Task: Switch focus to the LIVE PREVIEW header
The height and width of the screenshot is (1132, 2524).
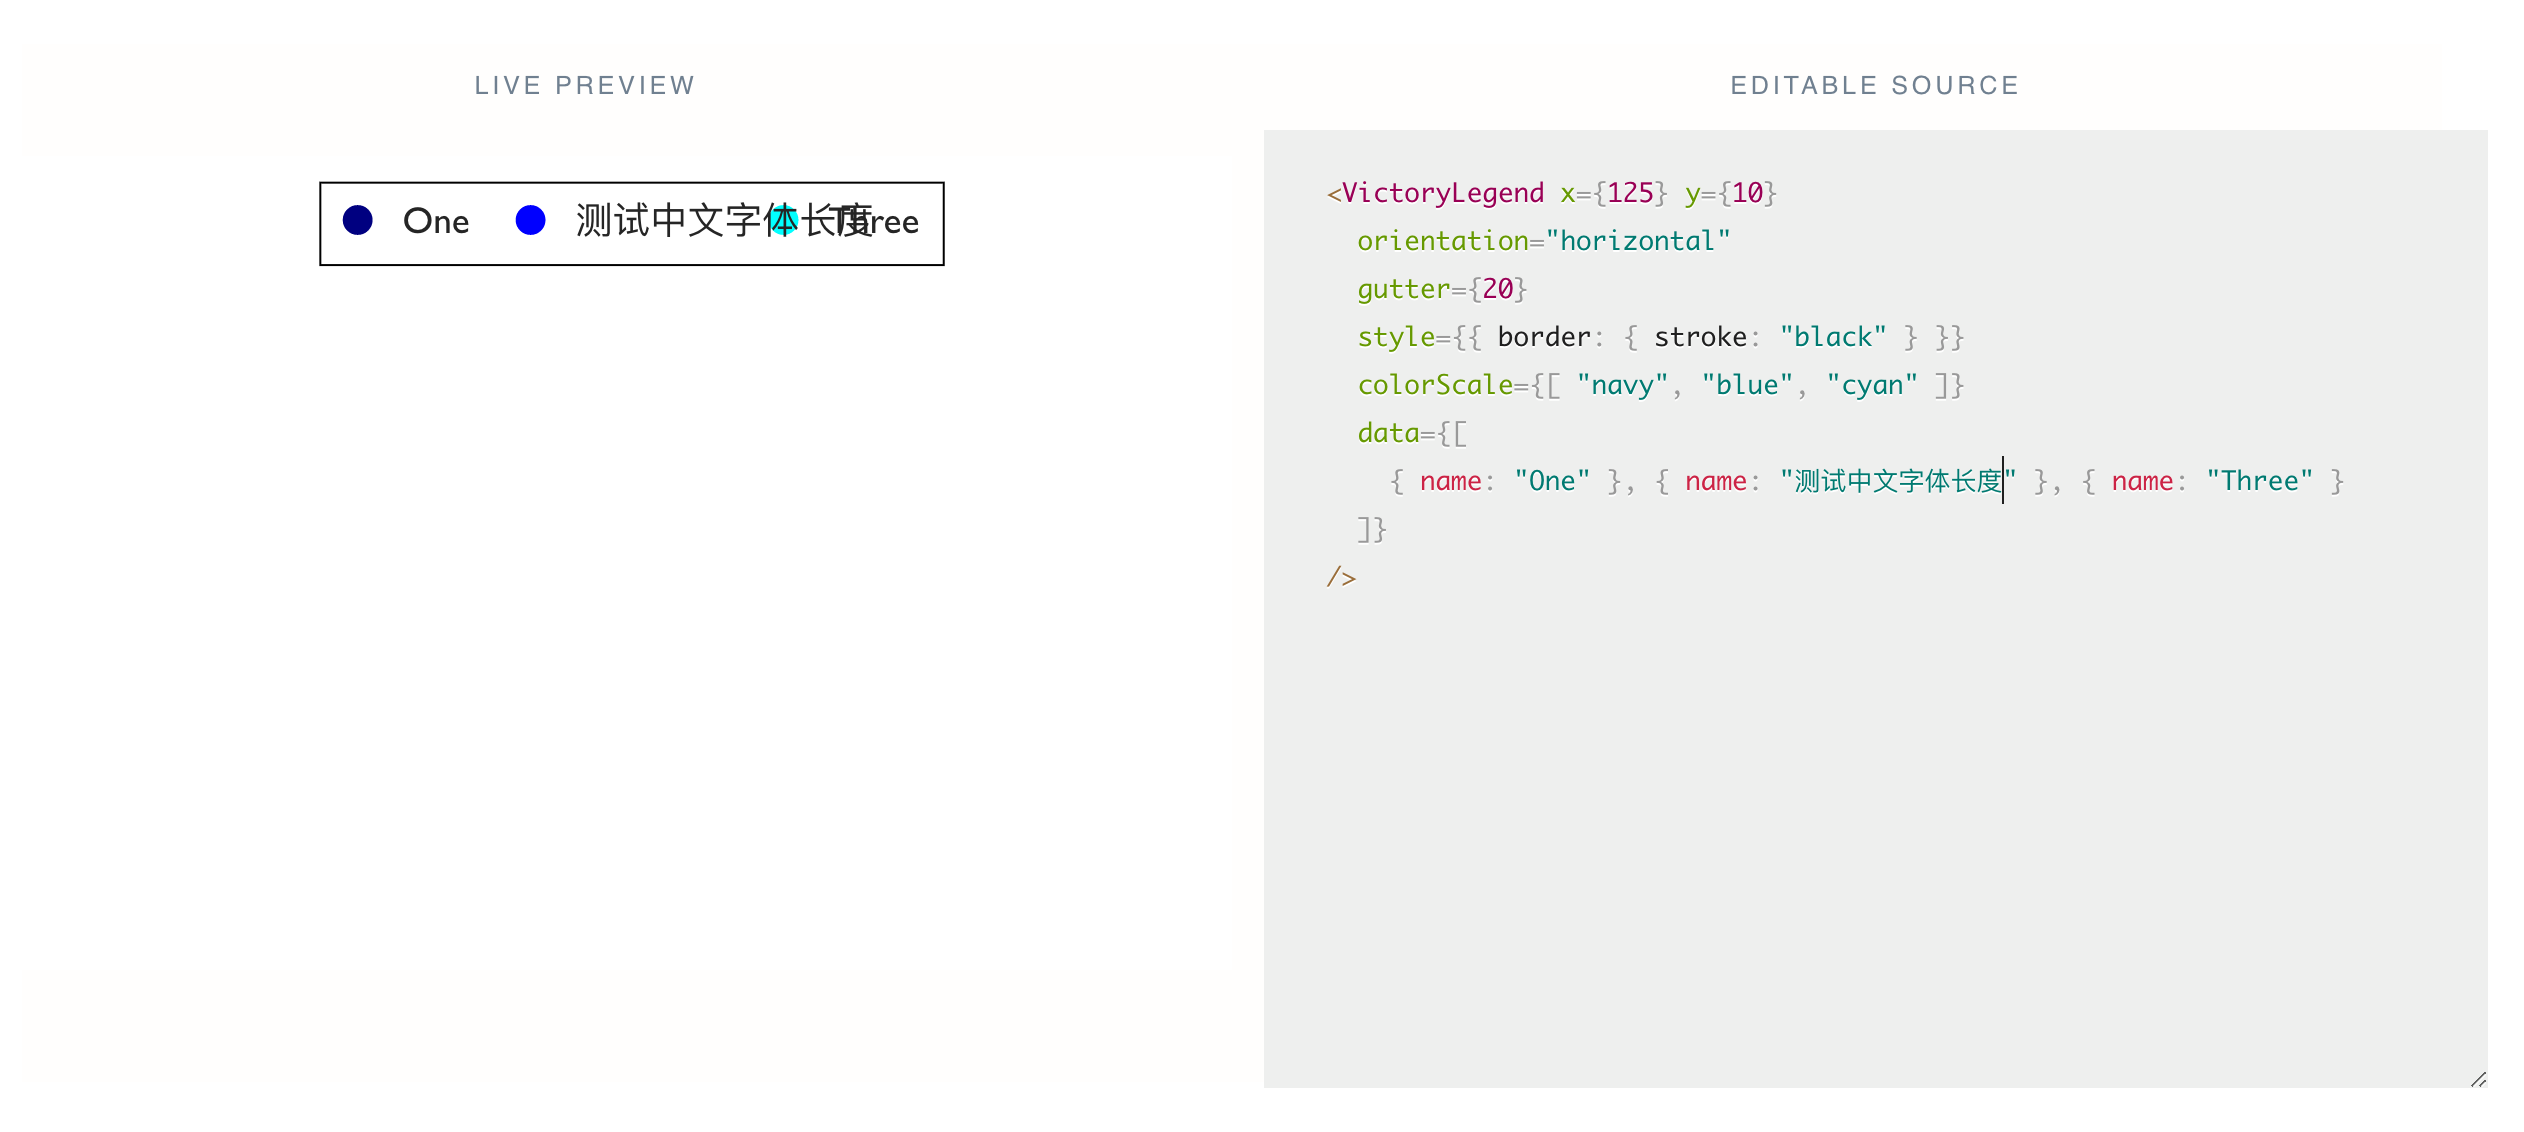Action: [585, 85]
